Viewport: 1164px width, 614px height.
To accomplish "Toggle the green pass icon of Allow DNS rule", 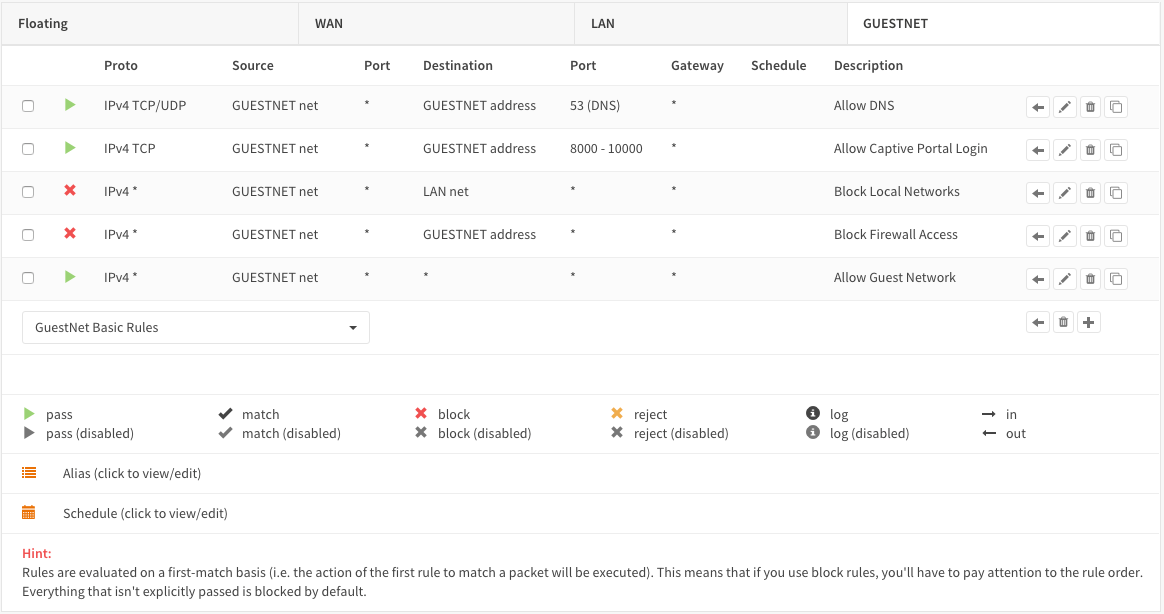I will (x=70, y=104).
